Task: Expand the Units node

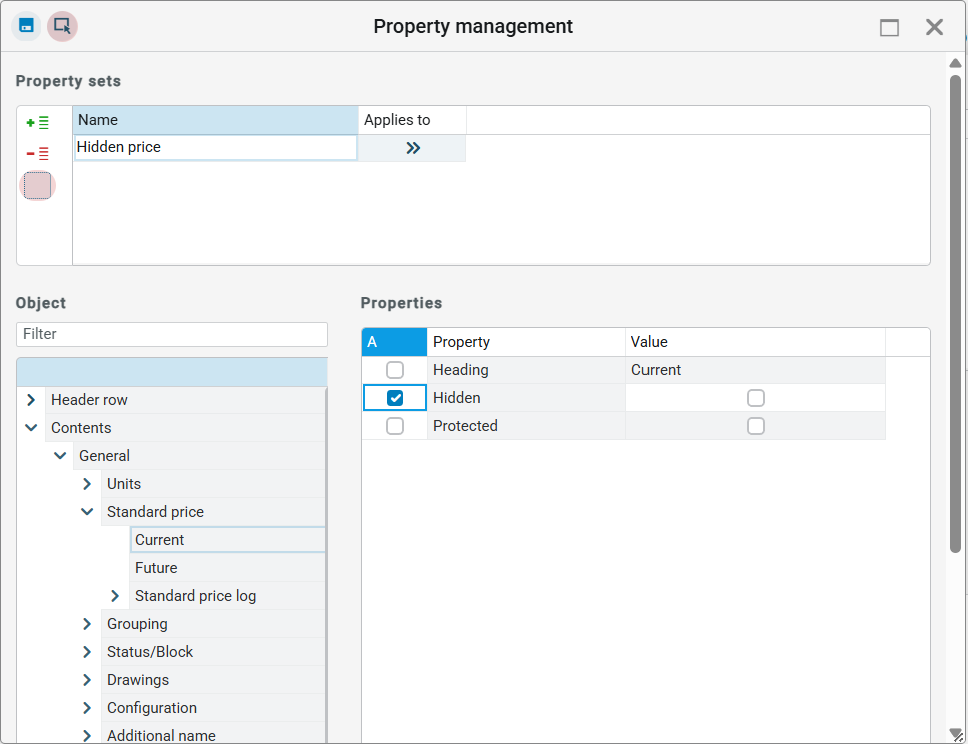Action: pos(87,484)
